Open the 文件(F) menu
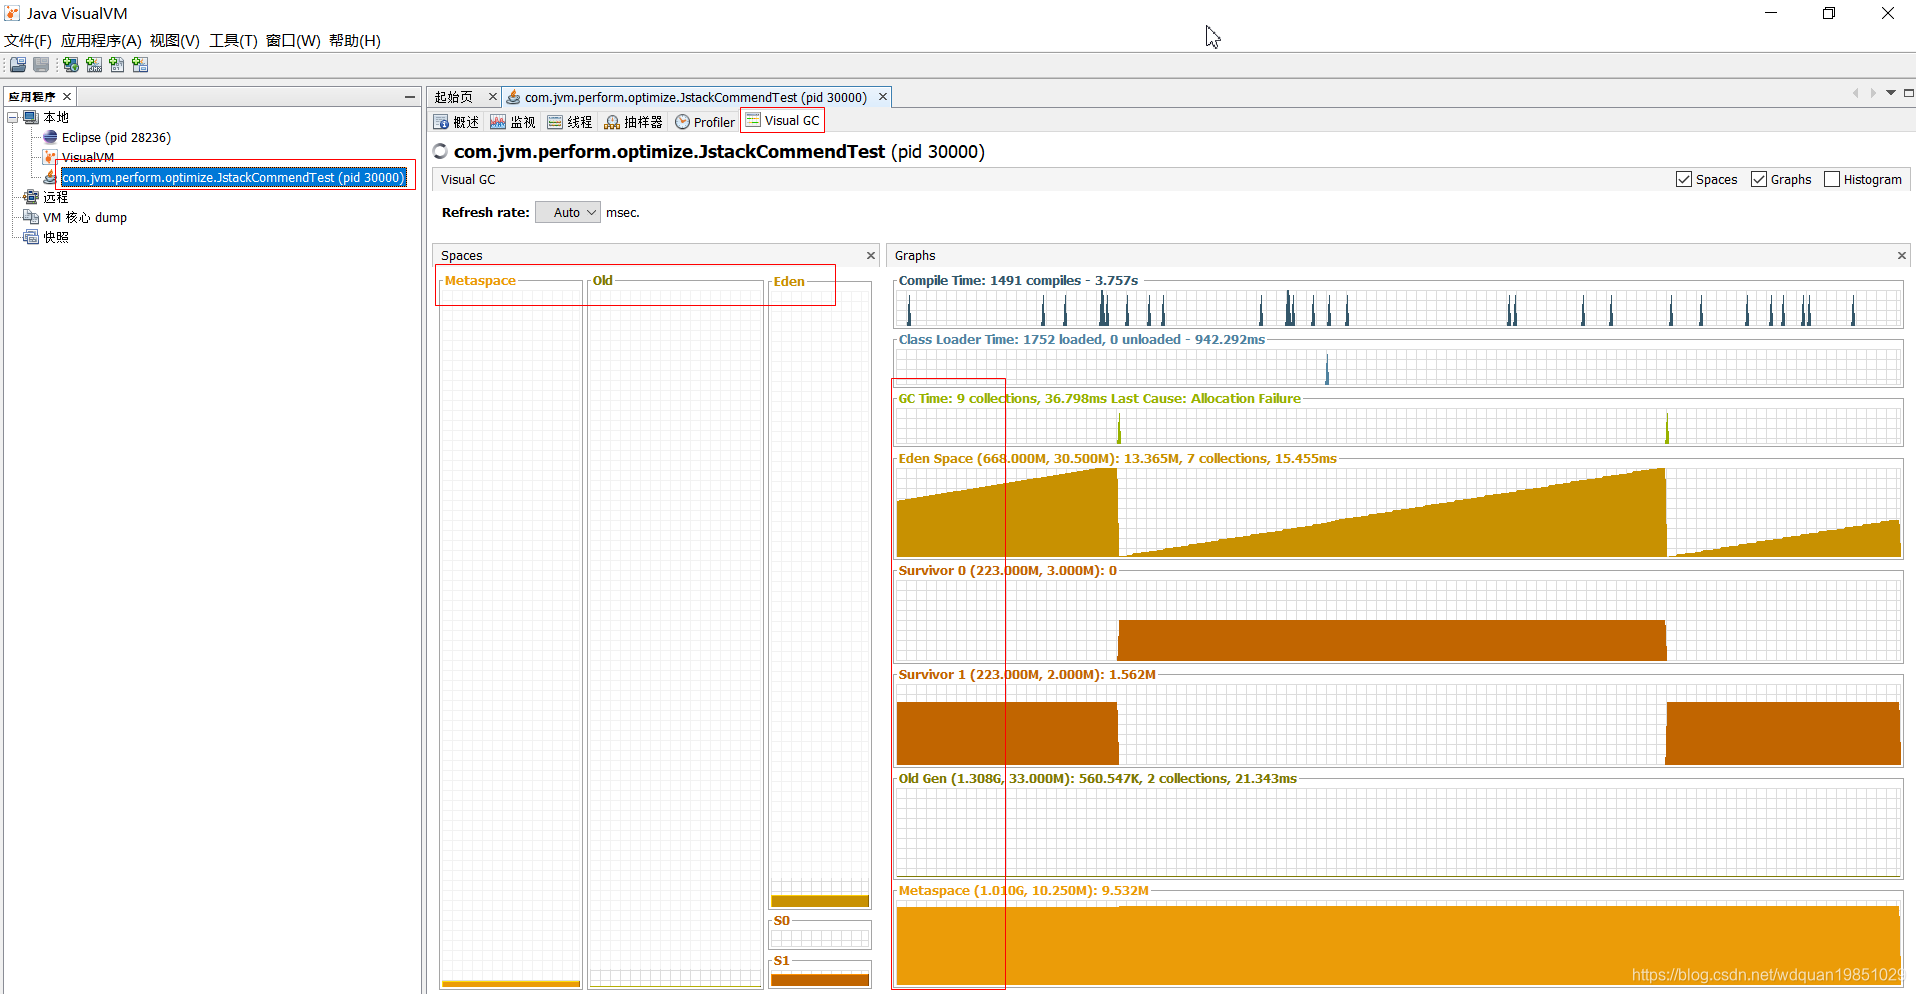Screen dimensions: 1916x994 (28, 41)
